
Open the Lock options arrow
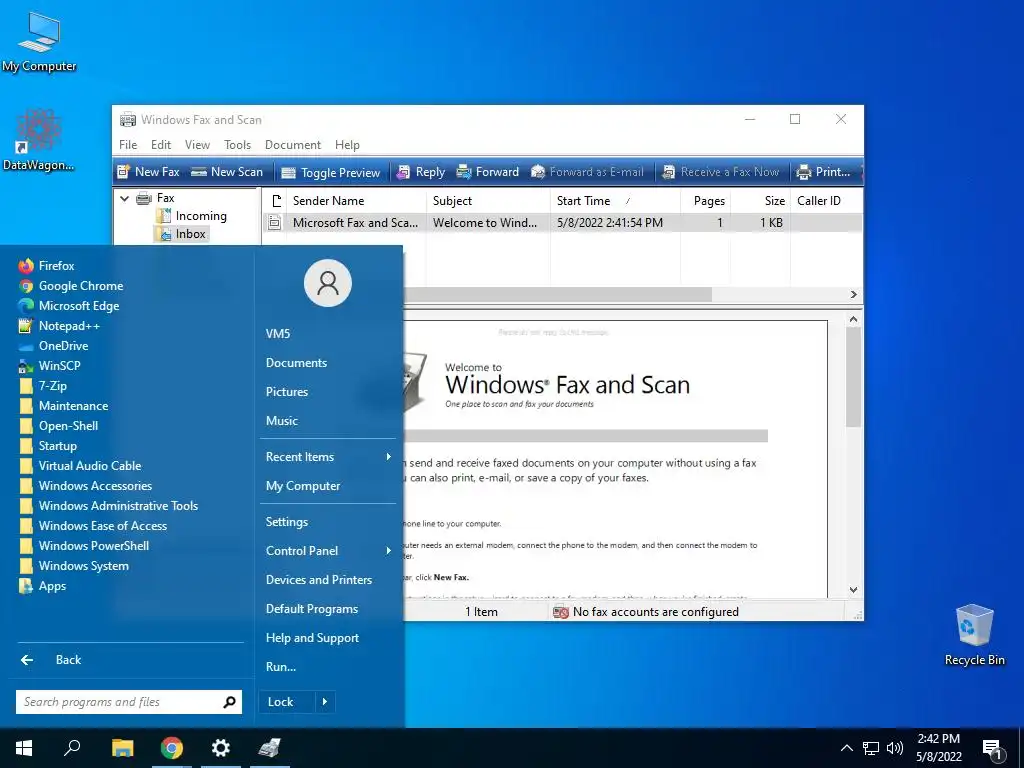(325, 702)
